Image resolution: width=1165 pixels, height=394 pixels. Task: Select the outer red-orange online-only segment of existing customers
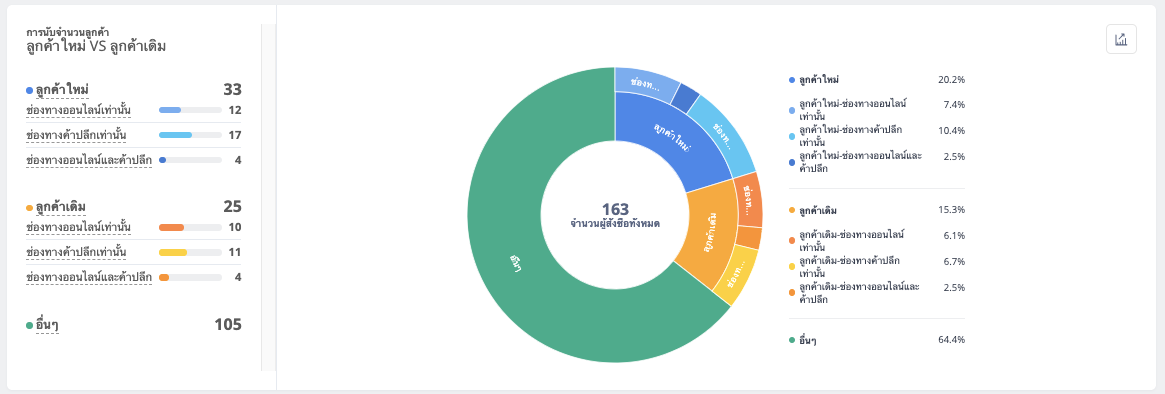click(x=749, y=201)
